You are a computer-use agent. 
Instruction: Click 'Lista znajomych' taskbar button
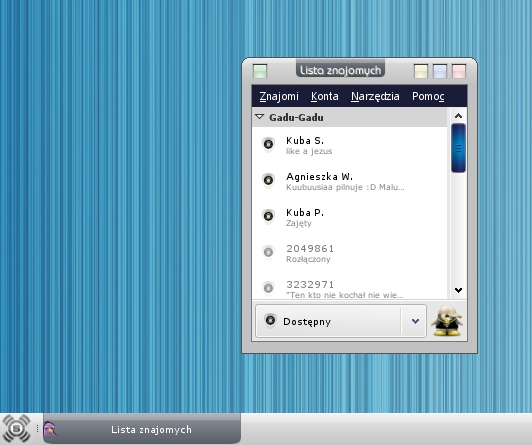[x=142, y=429]
